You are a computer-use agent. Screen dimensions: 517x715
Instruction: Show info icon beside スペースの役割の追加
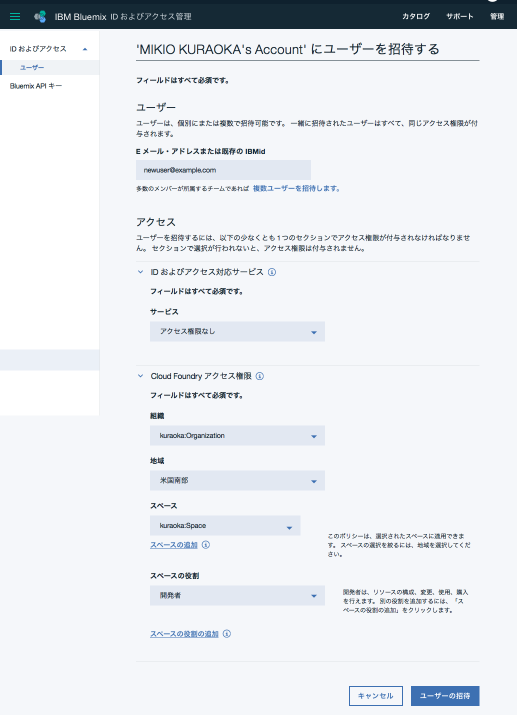click(227, 634)
